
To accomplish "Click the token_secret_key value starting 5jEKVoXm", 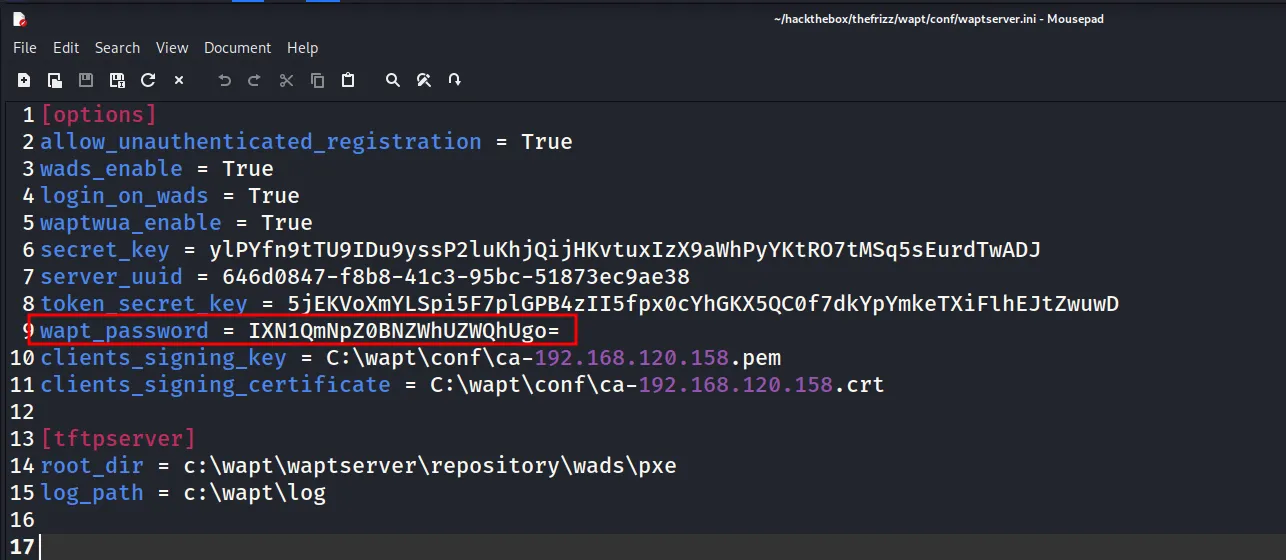I will point(702,304).
